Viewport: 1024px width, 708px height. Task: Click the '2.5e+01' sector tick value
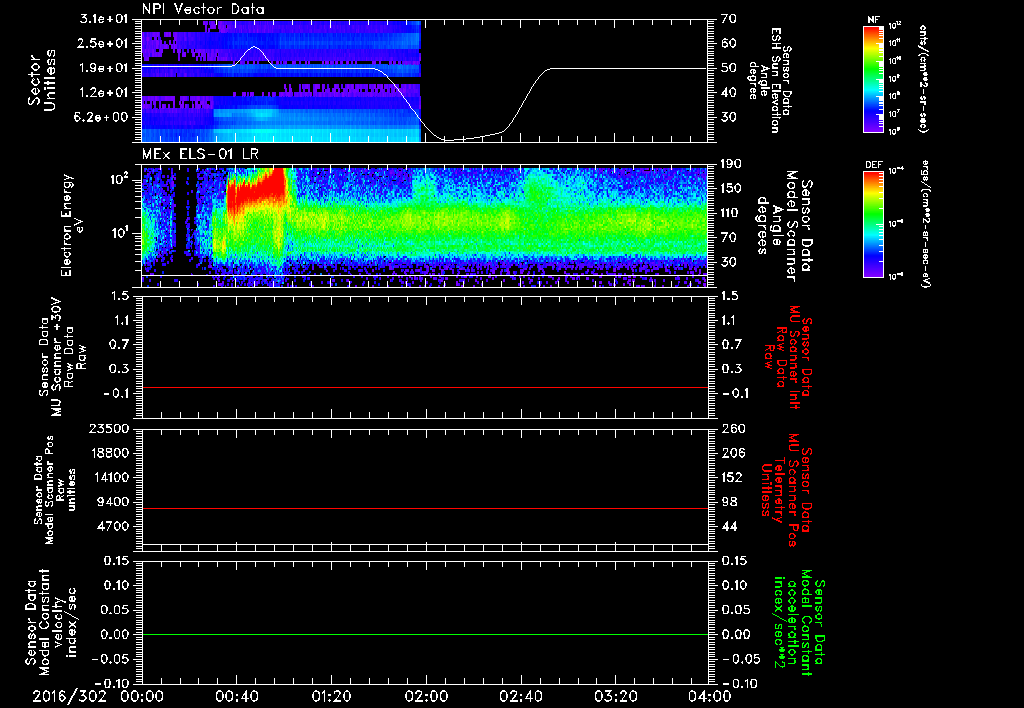click(x=104, y=43)
